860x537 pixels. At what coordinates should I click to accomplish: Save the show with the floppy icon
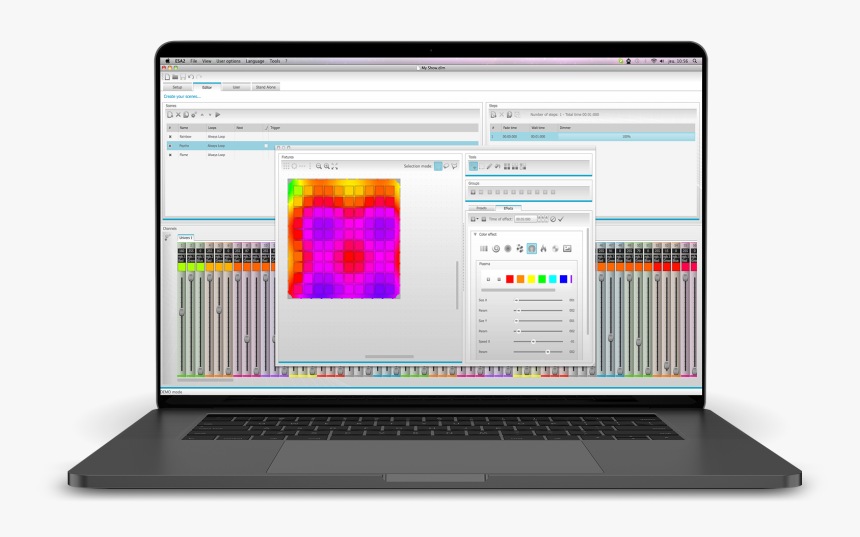click(183, 77)
